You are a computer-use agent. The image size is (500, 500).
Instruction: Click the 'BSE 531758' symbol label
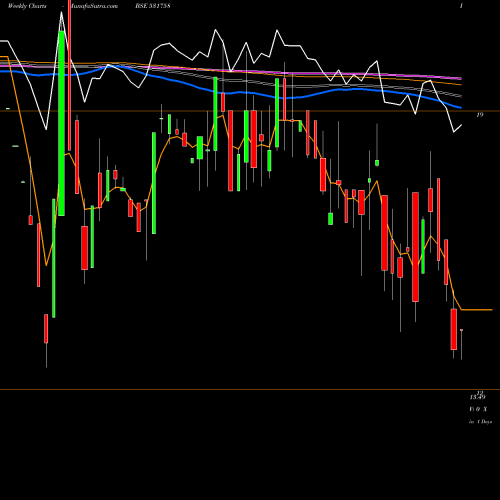tap(153, 6)
